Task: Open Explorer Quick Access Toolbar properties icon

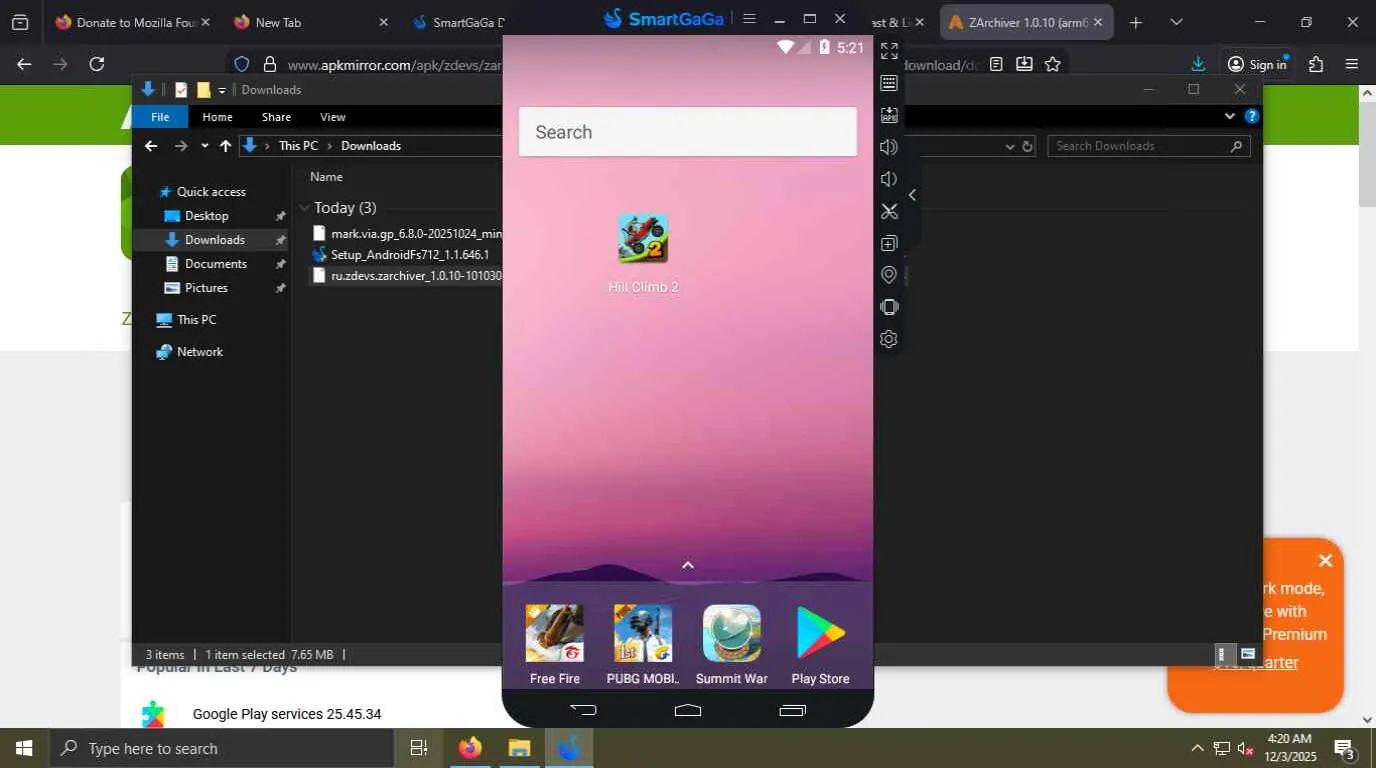Action: [x=181, y=90]
